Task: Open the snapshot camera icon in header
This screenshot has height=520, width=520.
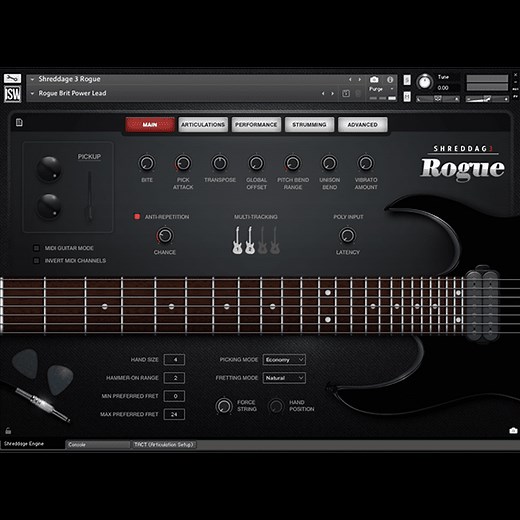Action: pyautogui.click(x=374, y=79)
